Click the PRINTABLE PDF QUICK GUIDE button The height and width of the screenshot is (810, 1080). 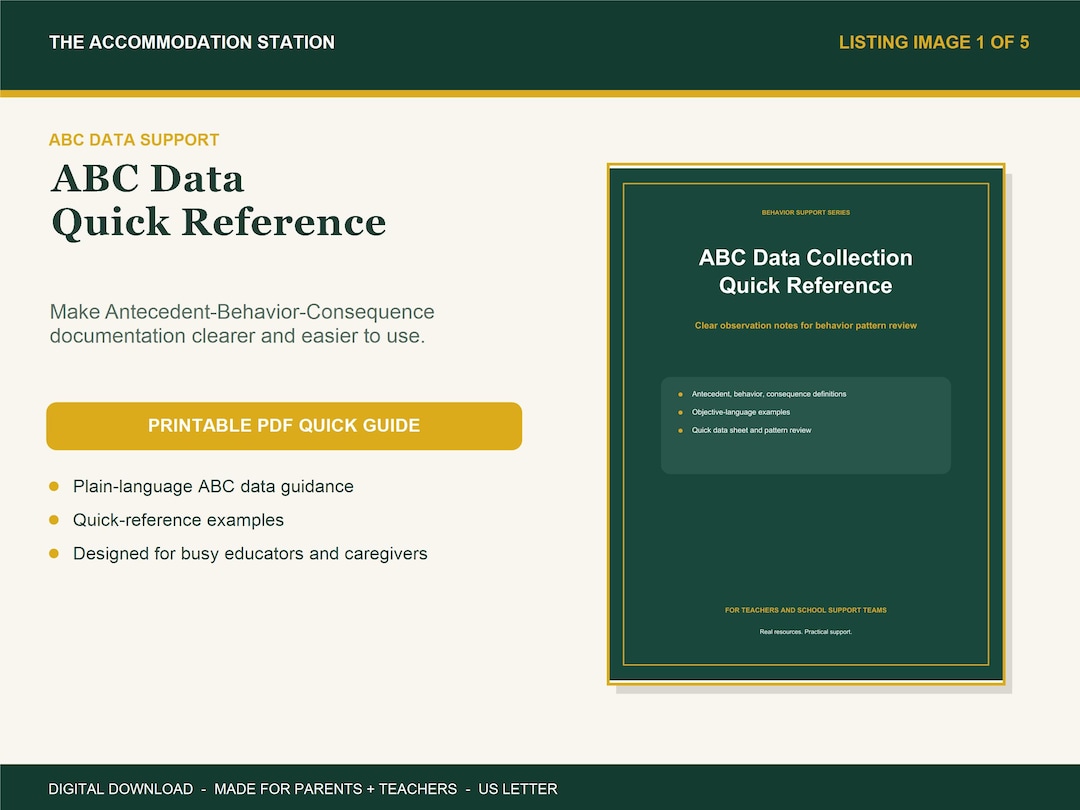pyautogui.click(x=284, y=426)
